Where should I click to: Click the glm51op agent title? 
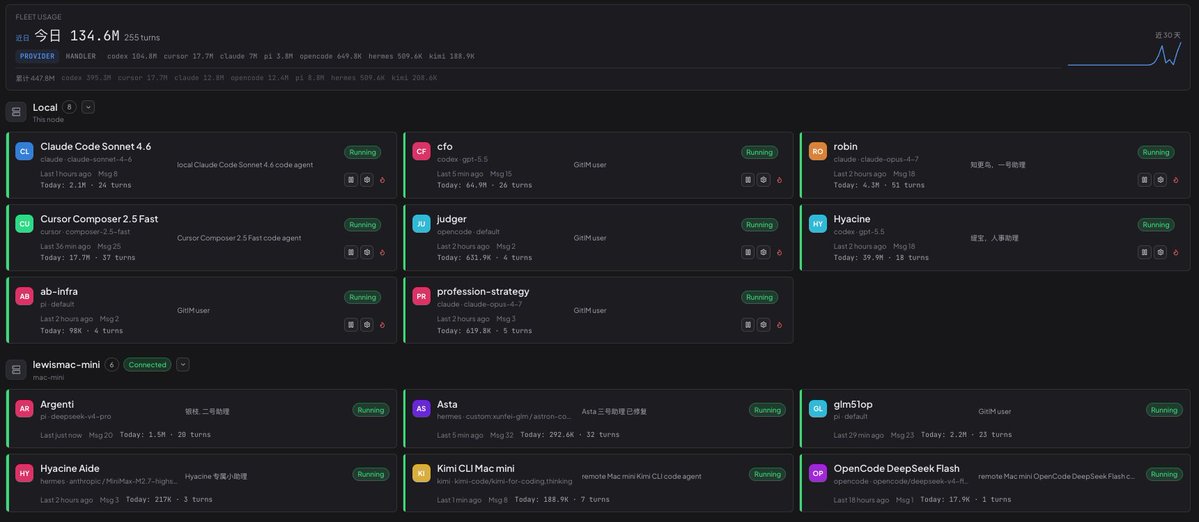coord(853,404)
